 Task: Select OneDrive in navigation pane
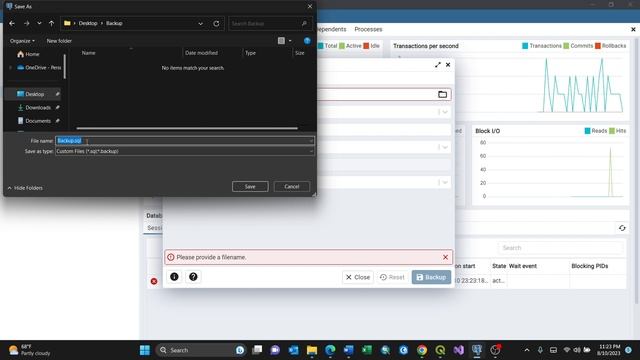pos(39,67)
